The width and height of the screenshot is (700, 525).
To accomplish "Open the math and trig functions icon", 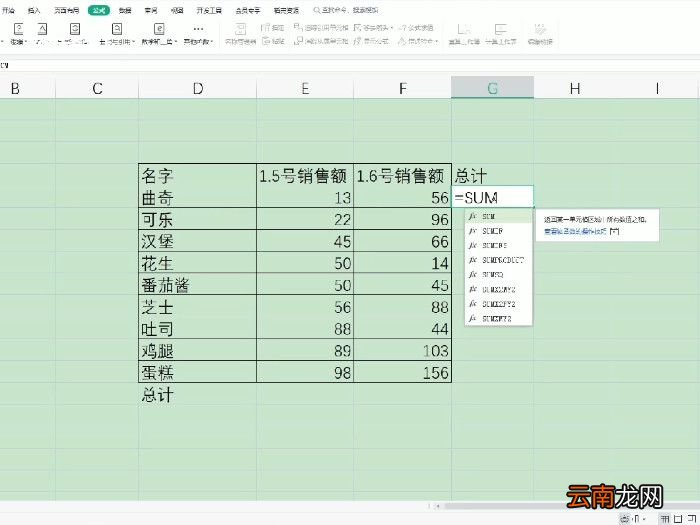I will click(159, 29).
